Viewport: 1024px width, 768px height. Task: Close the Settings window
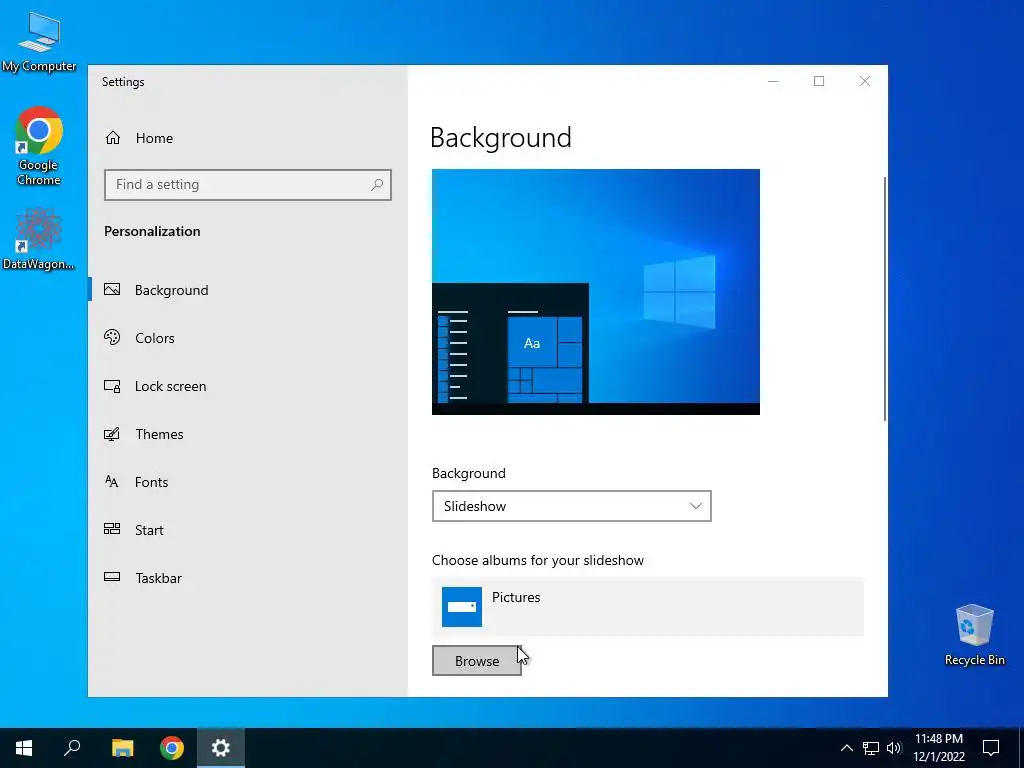[x=865, y=81]
